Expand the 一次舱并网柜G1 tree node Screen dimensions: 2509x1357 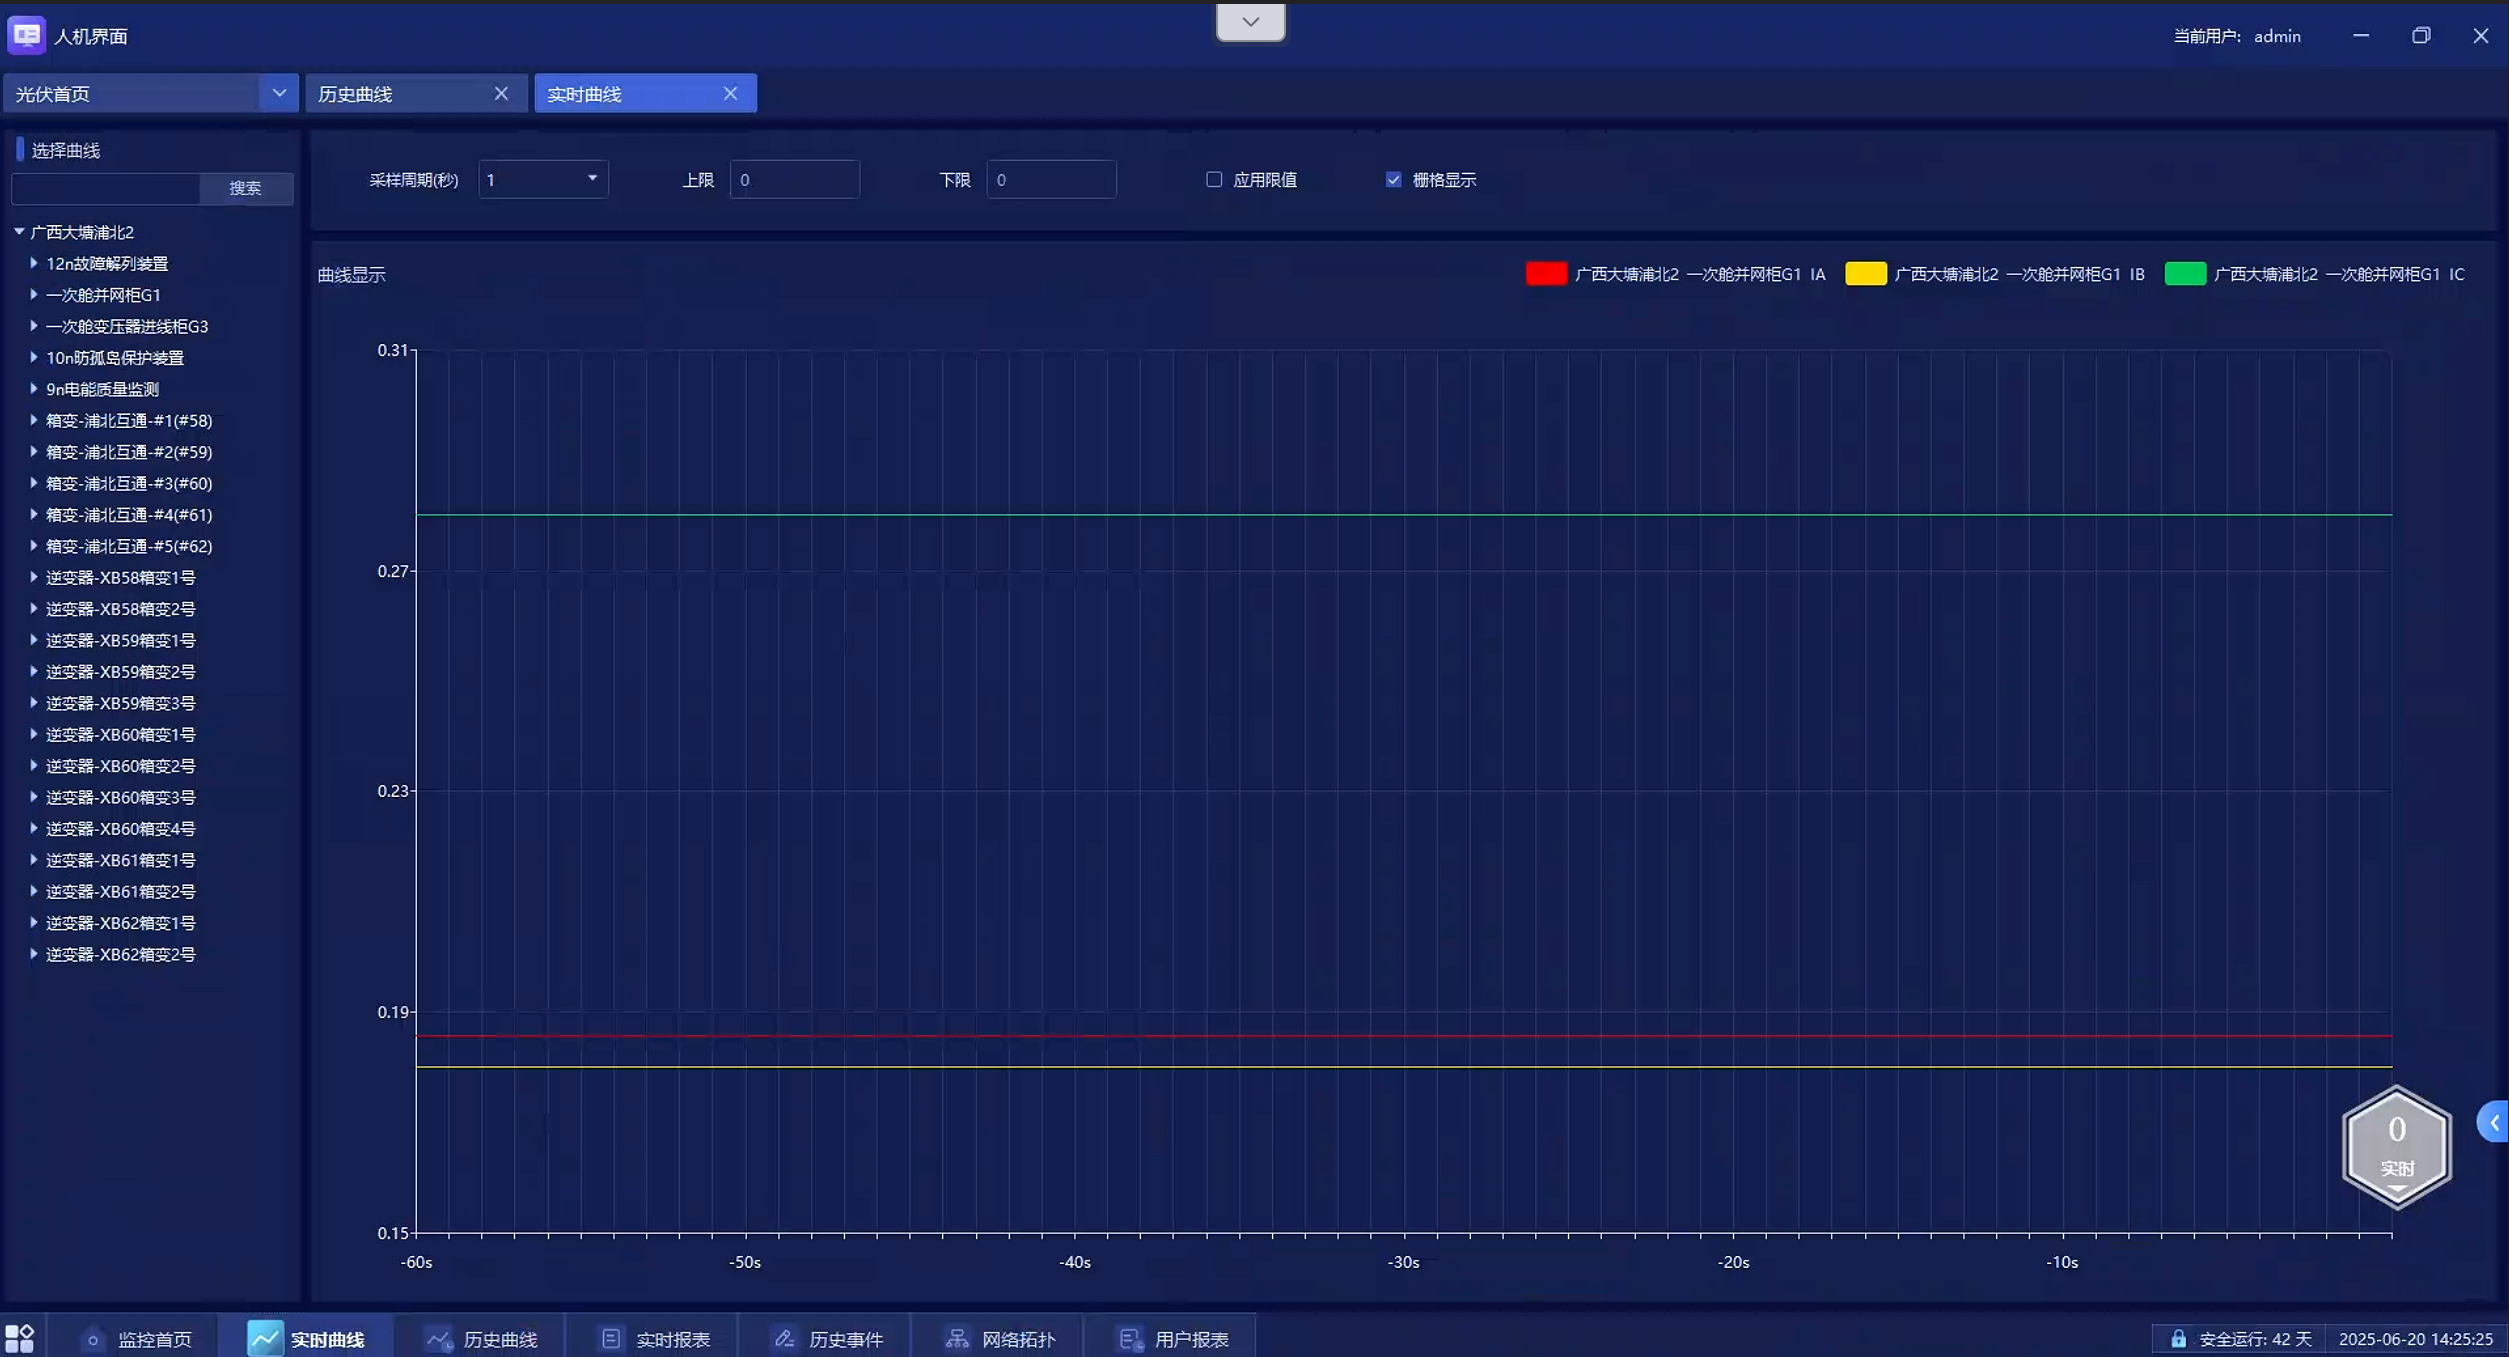coord(34,295)
